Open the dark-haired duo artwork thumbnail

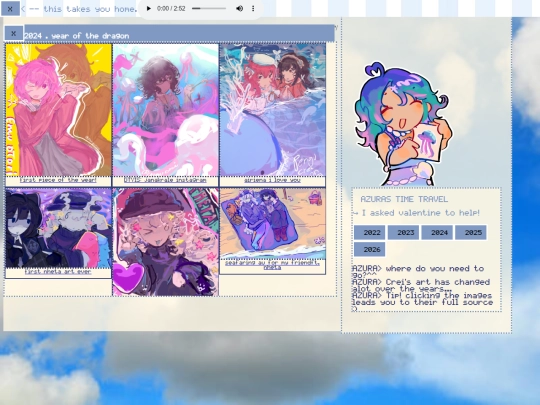pyautogui.click(x=59, y=228)
